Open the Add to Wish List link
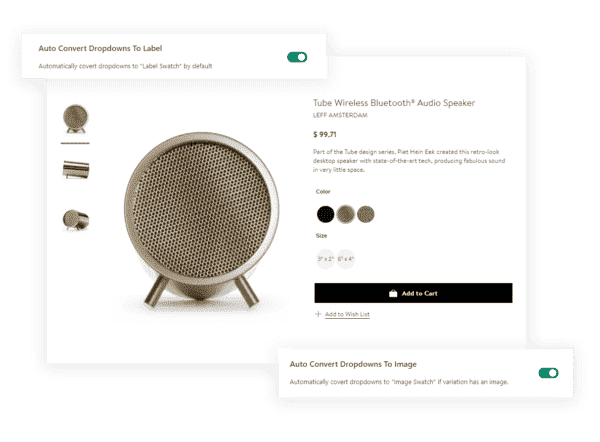The image size is (600, 442). [347, 314]
